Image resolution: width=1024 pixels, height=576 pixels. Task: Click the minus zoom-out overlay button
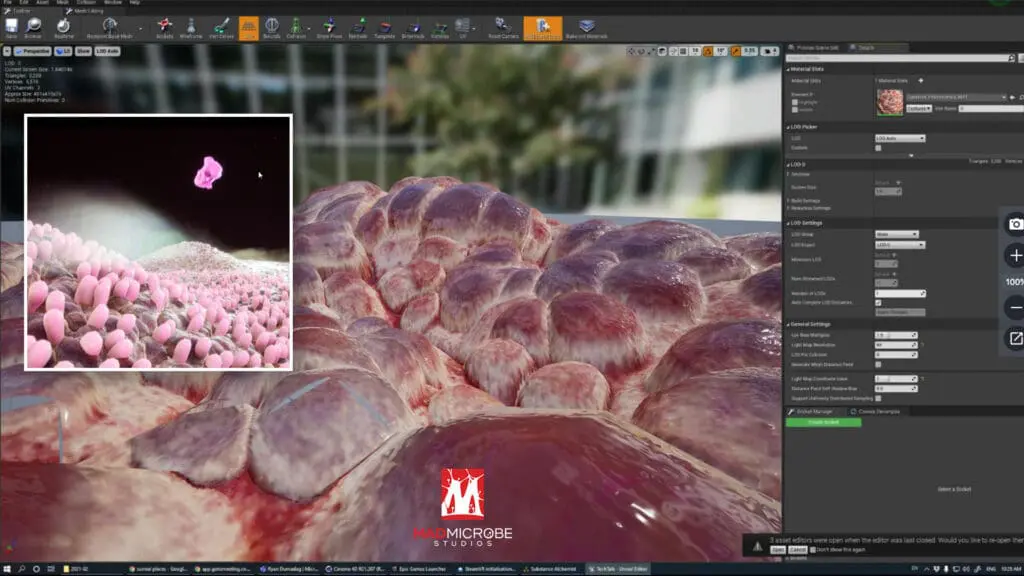click(1015, 308)
